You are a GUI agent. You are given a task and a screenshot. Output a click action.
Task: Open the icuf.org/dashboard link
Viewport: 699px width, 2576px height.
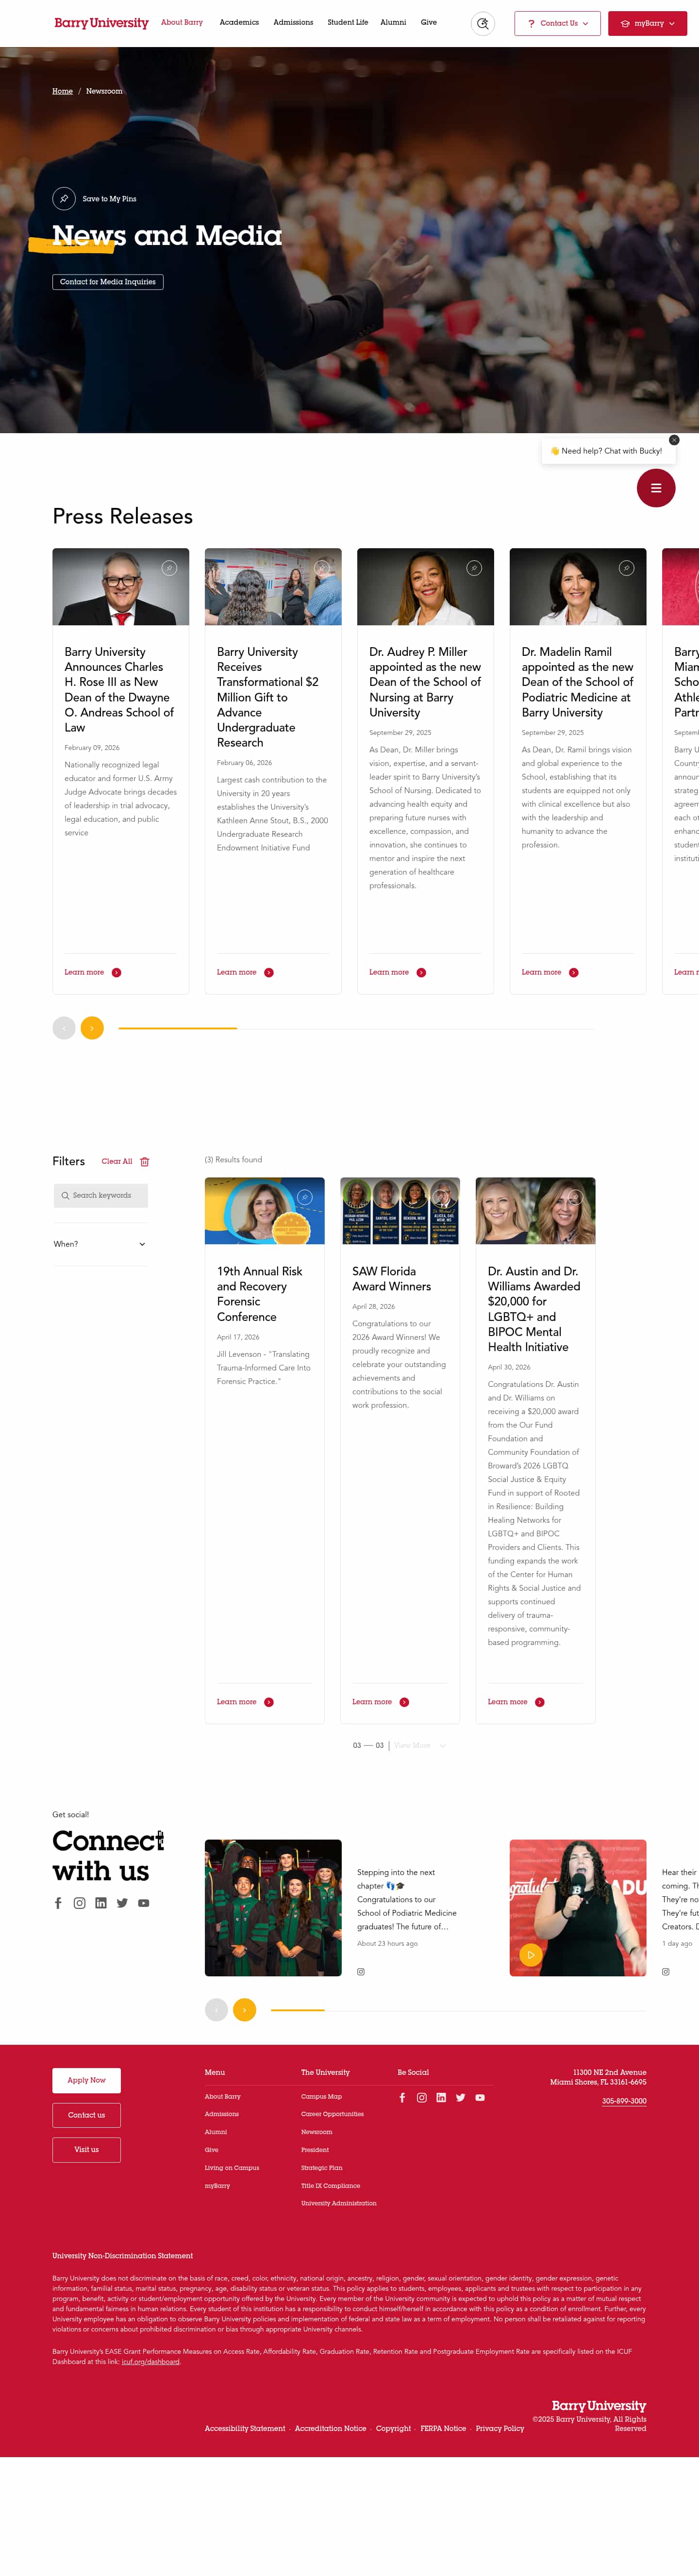(151, 2362)
